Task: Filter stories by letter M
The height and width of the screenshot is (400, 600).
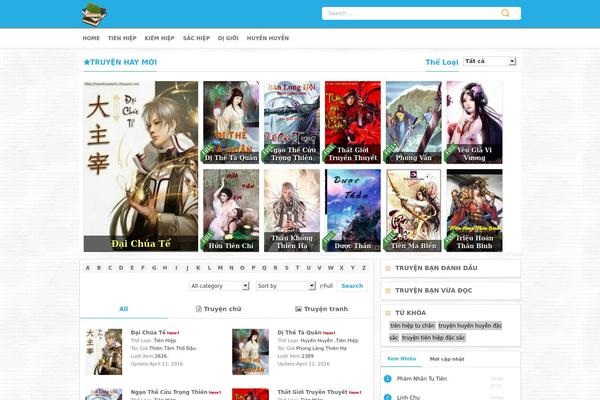Action: (220, 268)
